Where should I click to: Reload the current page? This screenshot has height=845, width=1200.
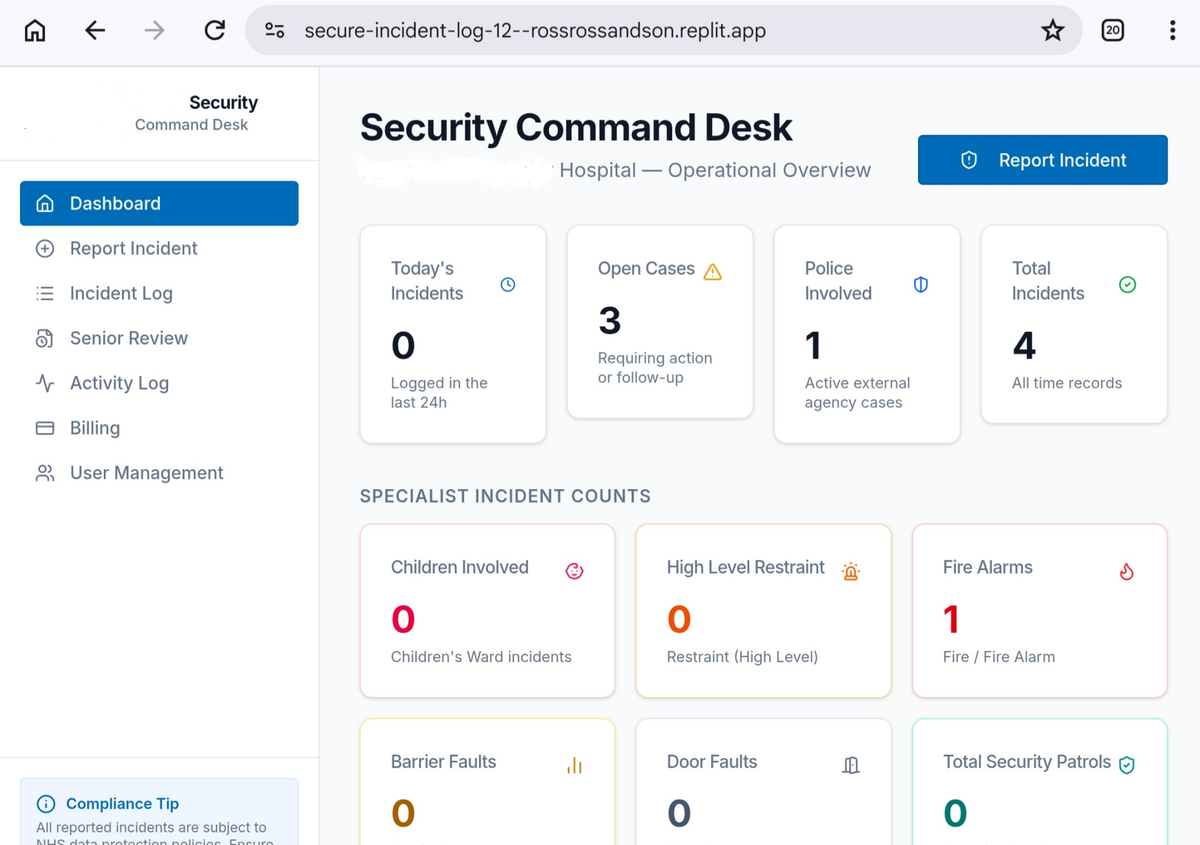(x=214, y=31)
